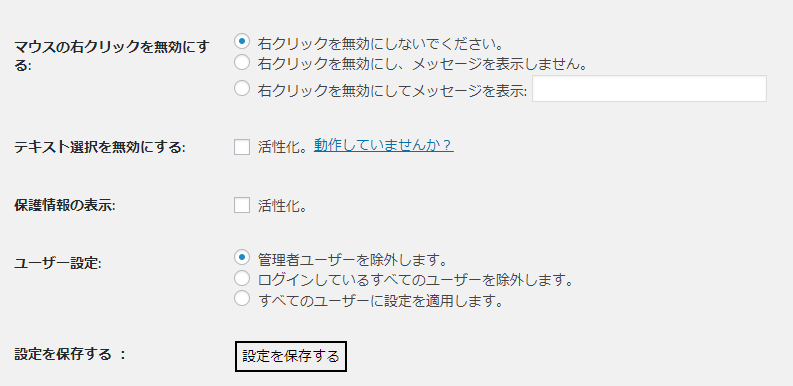Click '活性化。' label in テキスト選択 row
The image size is (793, 386).
pos(282,147)
